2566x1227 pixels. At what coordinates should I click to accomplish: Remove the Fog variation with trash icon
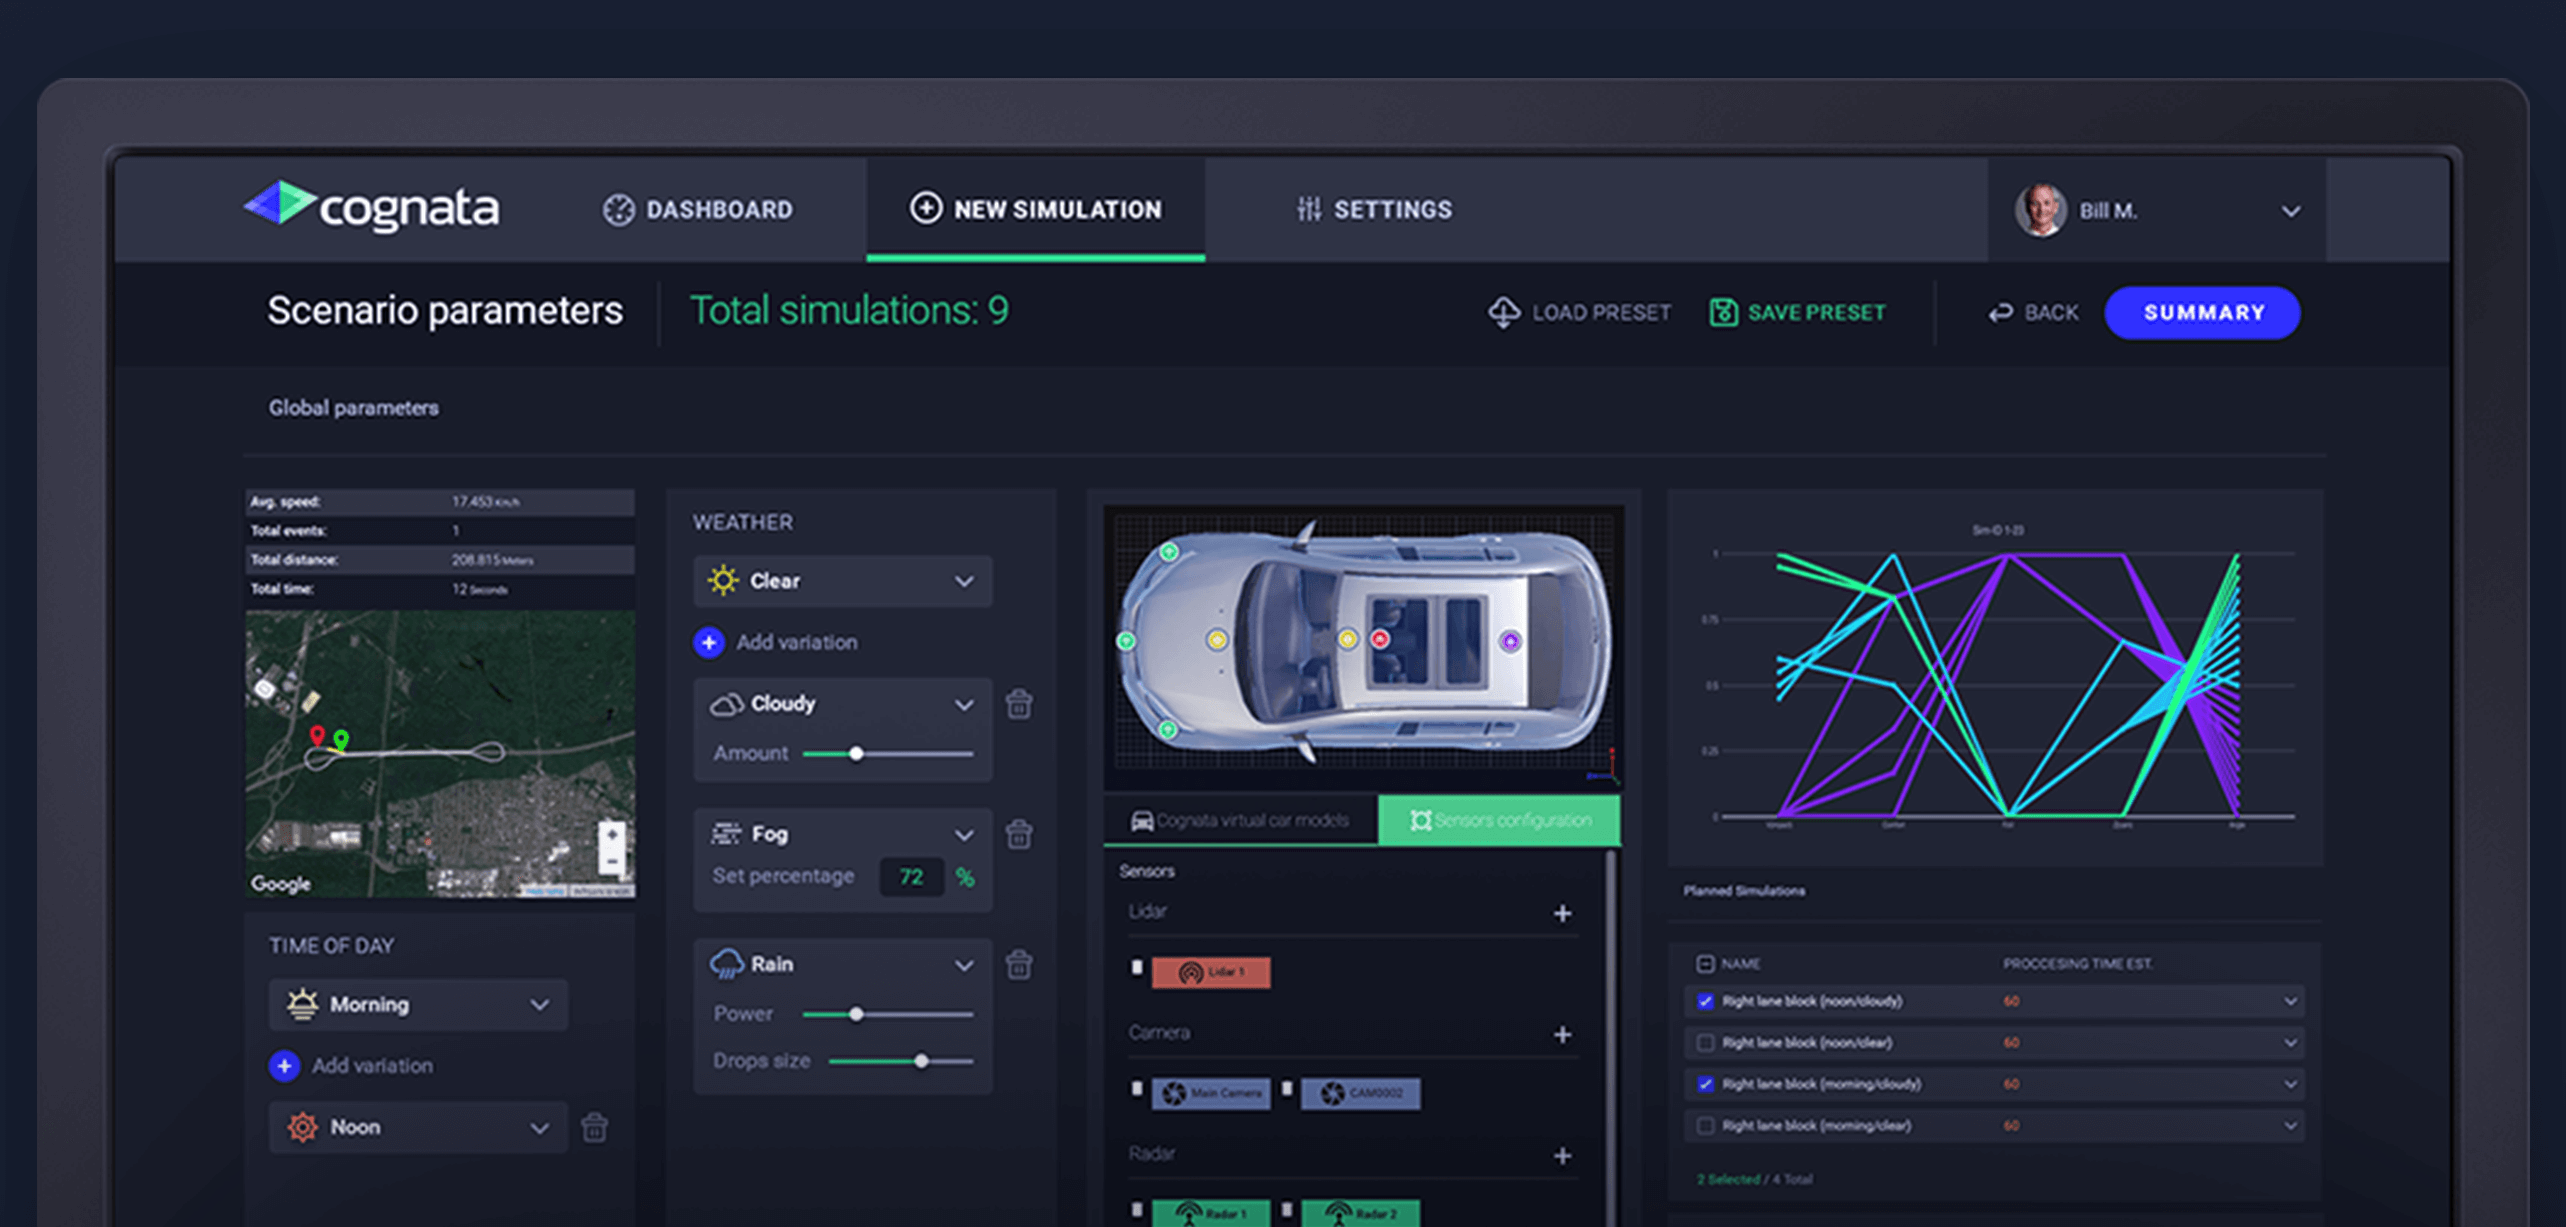point(1018,834)
